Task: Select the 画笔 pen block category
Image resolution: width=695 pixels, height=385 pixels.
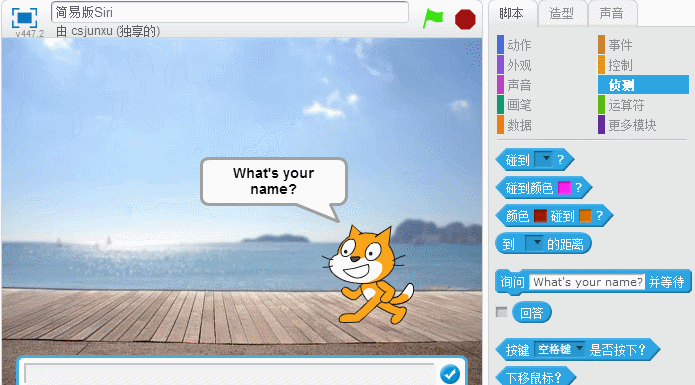Action: [x=519, y=105]
